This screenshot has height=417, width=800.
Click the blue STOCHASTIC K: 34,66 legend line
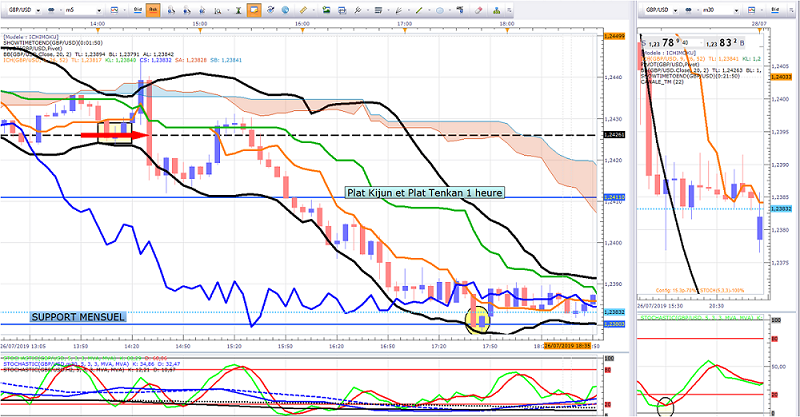point(92,364)
